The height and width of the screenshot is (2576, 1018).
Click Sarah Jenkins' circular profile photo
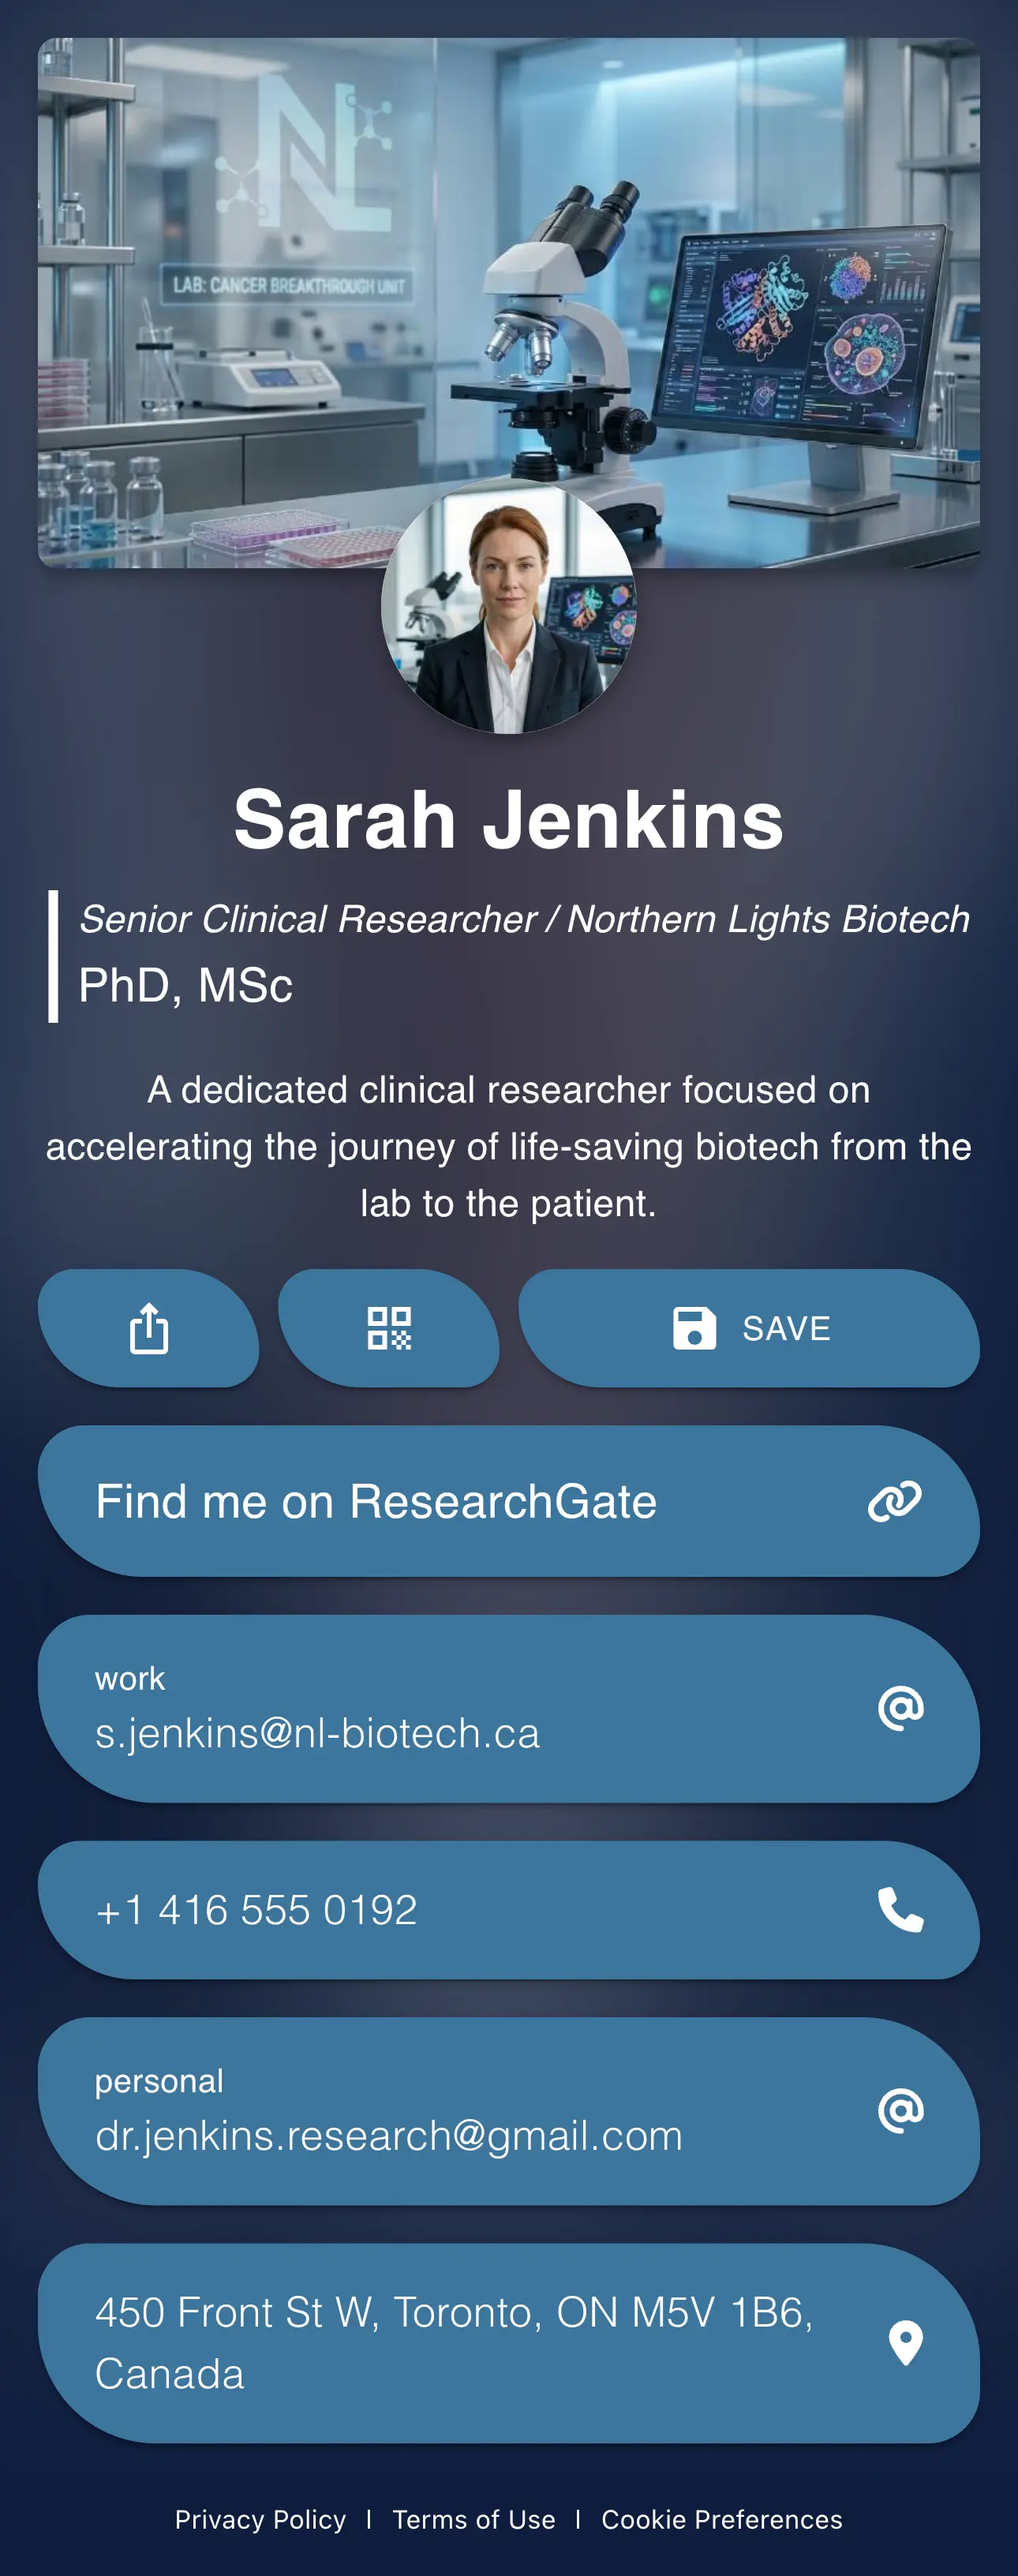click(508, 607)
